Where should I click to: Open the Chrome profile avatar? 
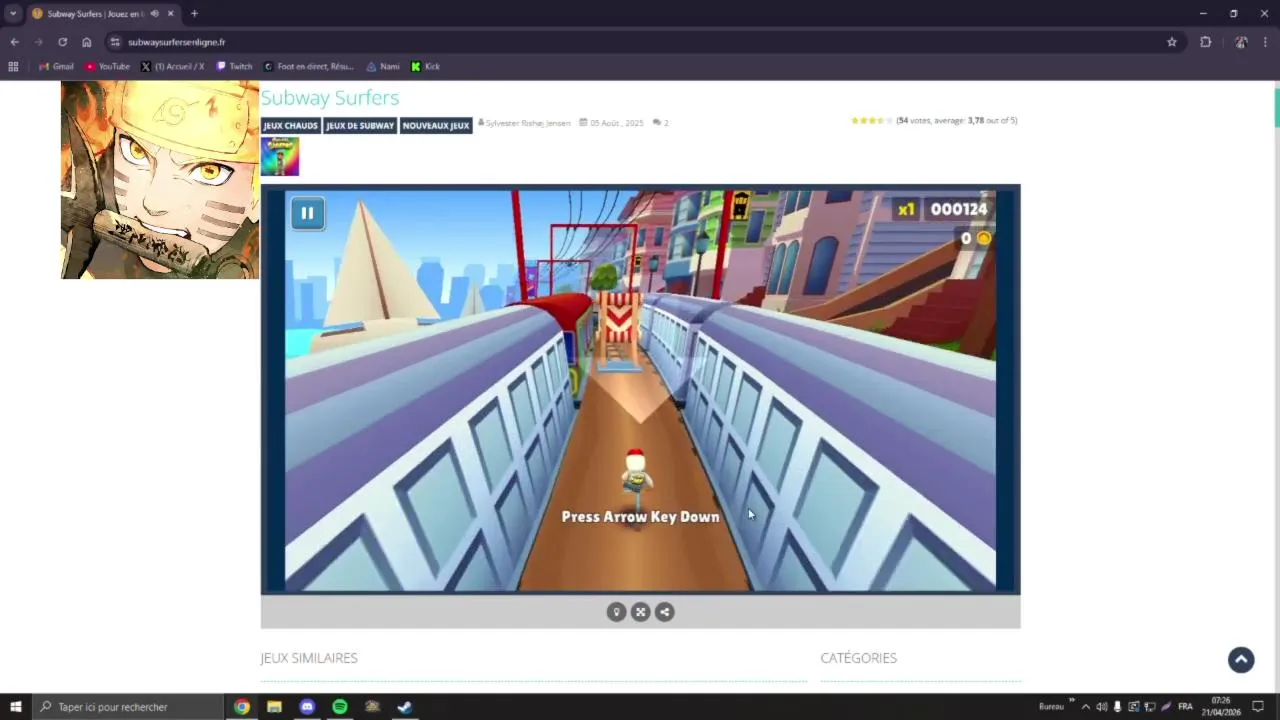1241,42
